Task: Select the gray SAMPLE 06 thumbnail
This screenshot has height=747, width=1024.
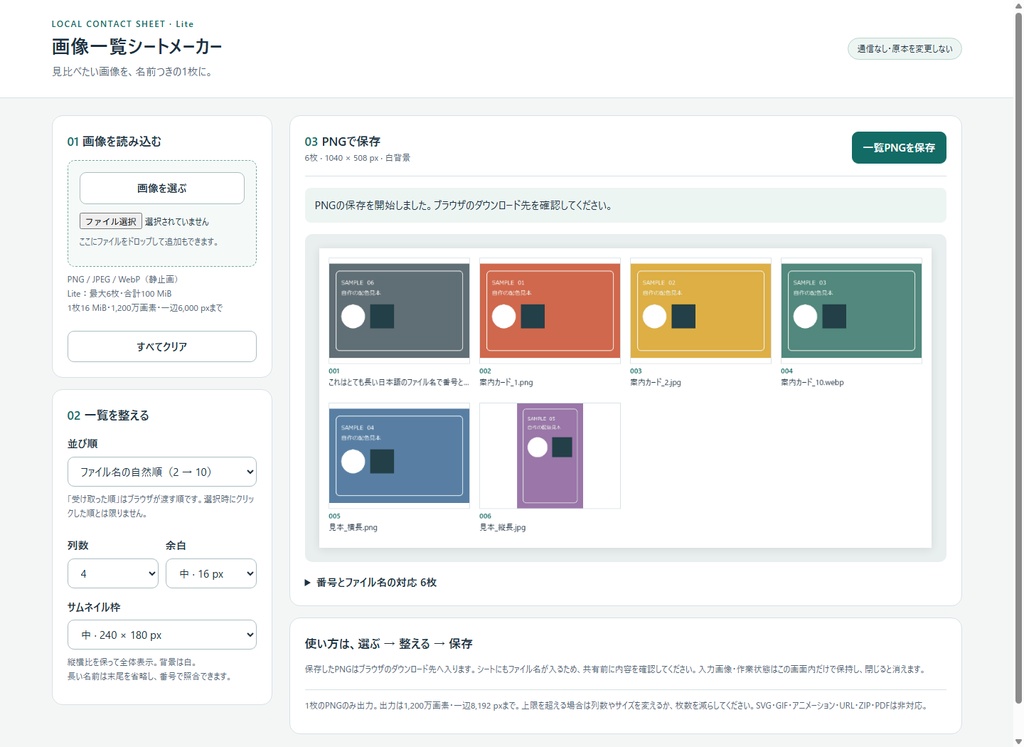Action: point(399,311)
